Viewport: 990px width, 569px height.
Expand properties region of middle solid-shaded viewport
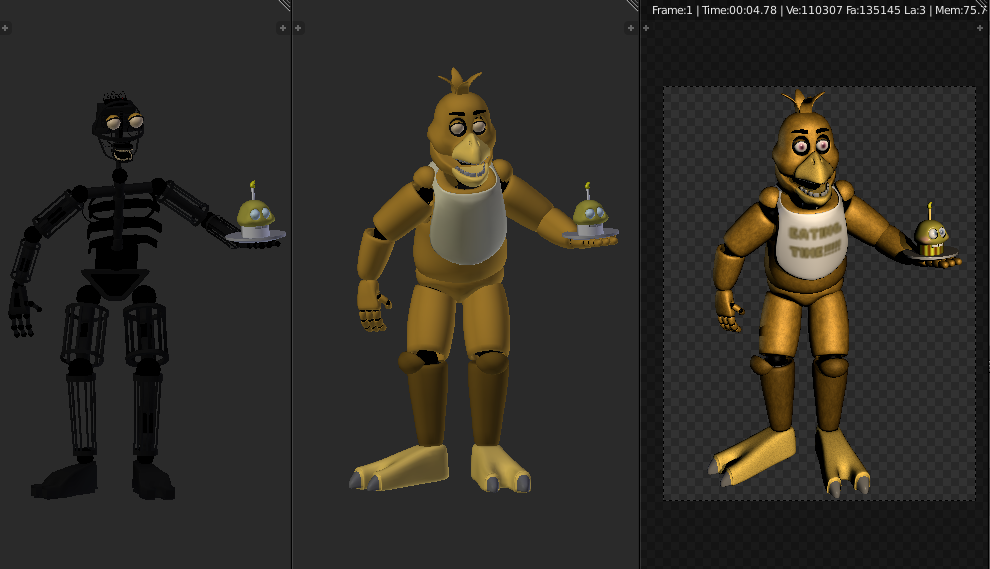(x=630, y=28)
